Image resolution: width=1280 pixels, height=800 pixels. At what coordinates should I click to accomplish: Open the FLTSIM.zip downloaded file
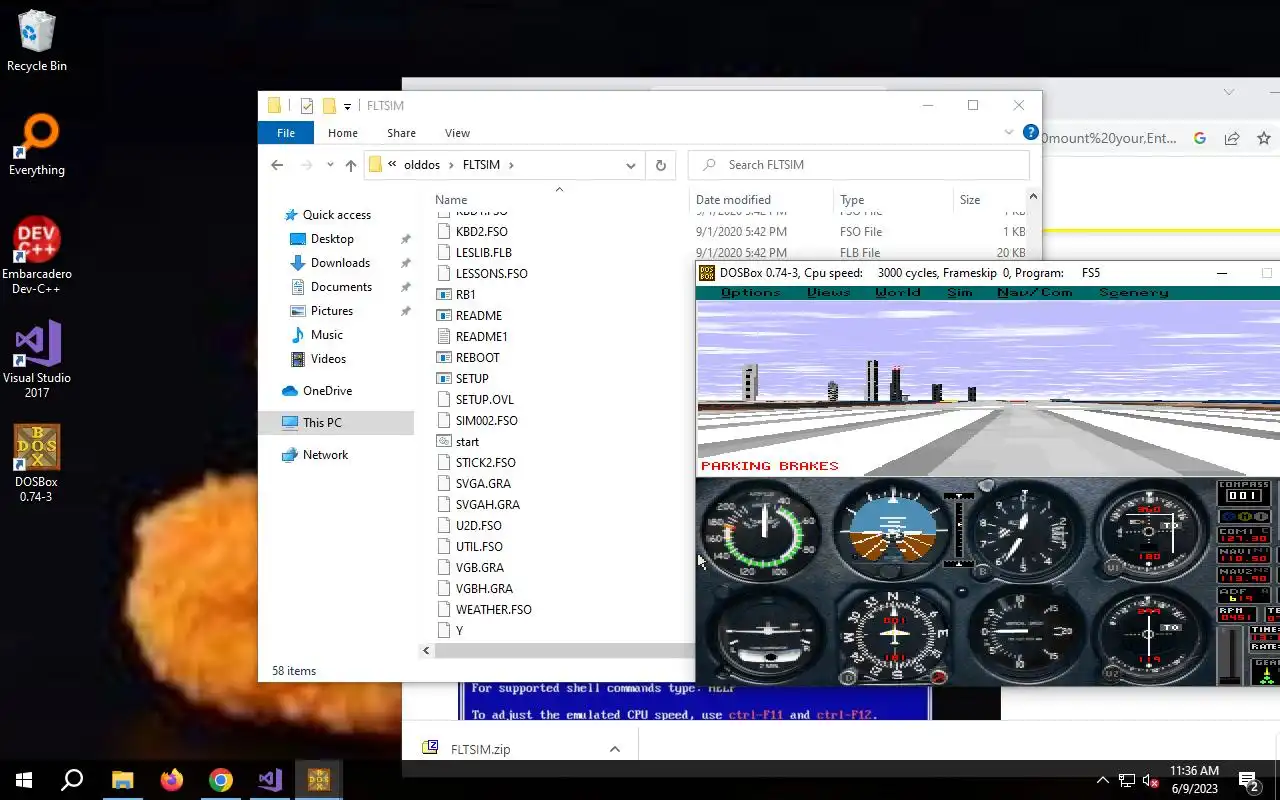pyautogui.click(x=480, y=749)
